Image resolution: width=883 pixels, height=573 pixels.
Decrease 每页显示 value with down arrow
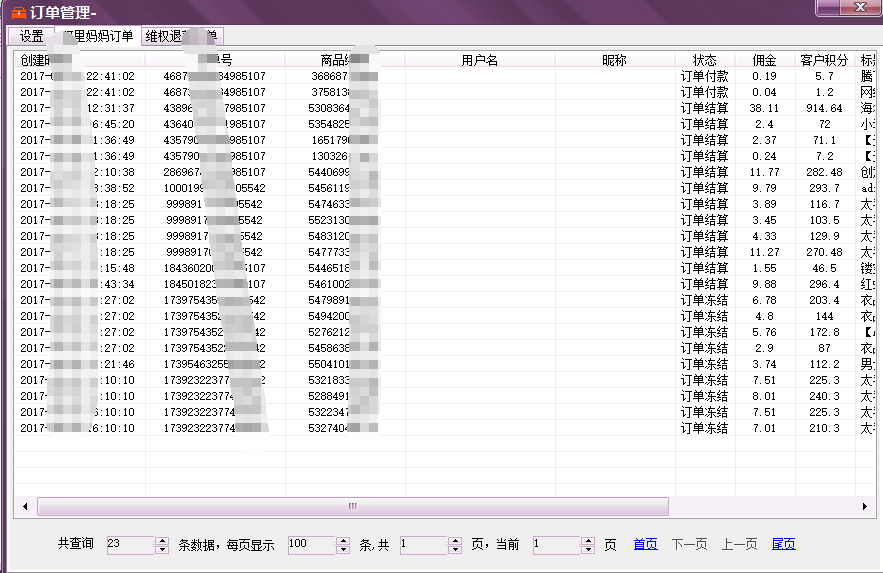click(343, 549)
